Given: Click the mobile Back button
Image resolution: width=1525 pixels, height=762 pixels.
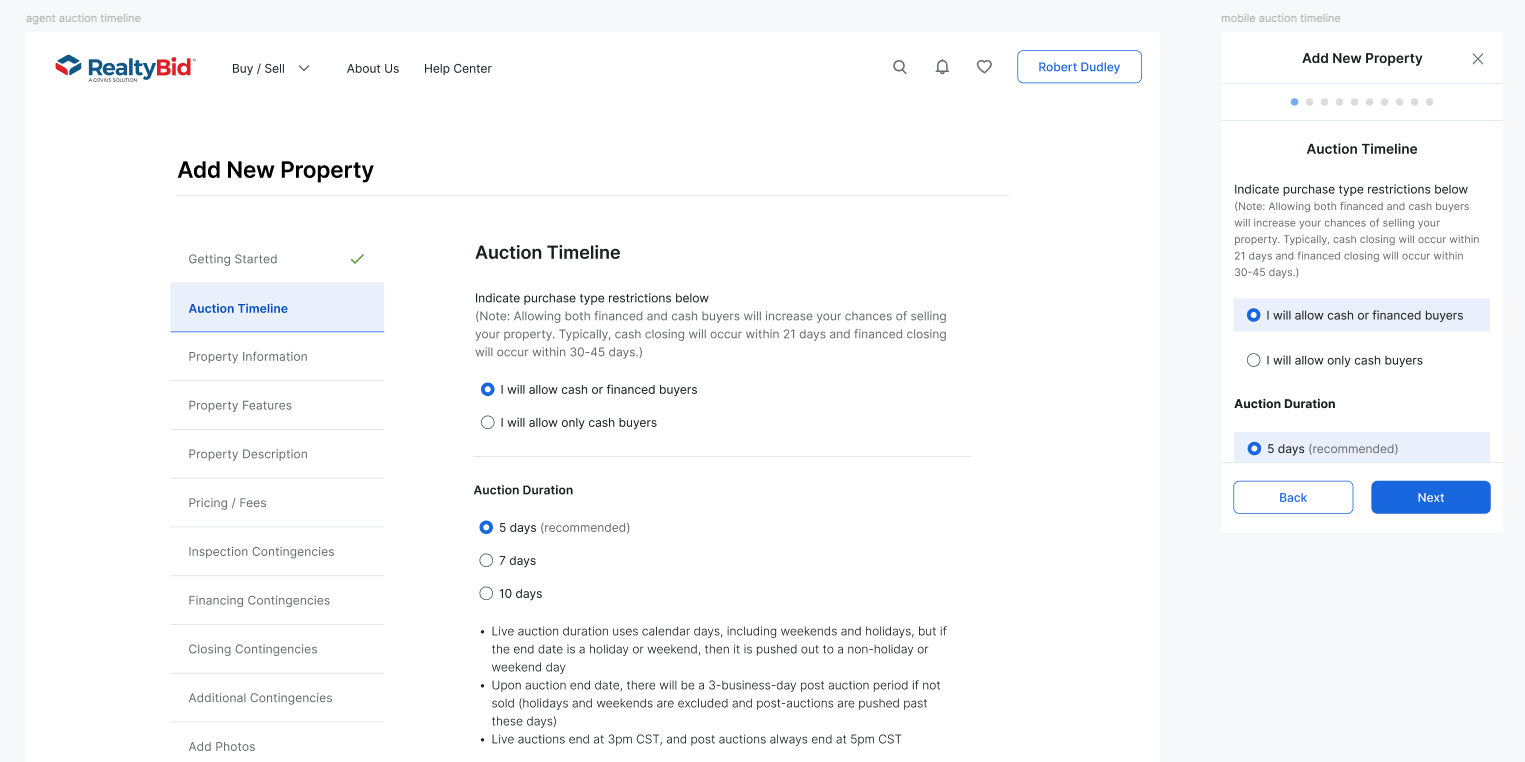Looking at the screenshot, I should point(1293,498).
